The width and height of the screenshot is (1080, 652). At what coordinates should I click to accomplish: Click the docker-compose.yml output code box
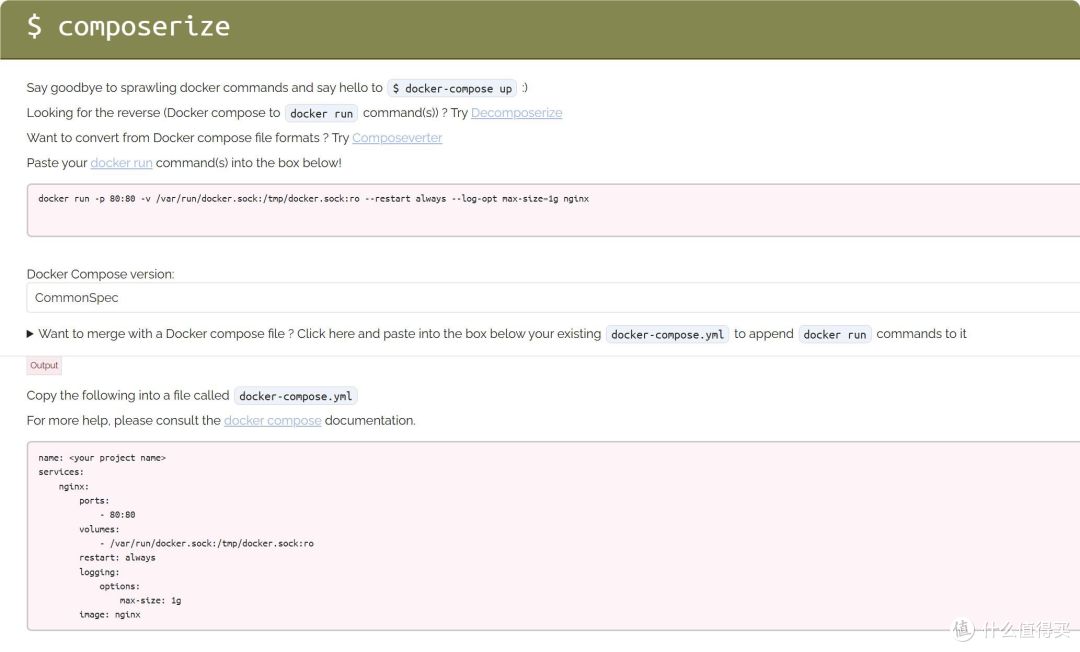(553, 536)
